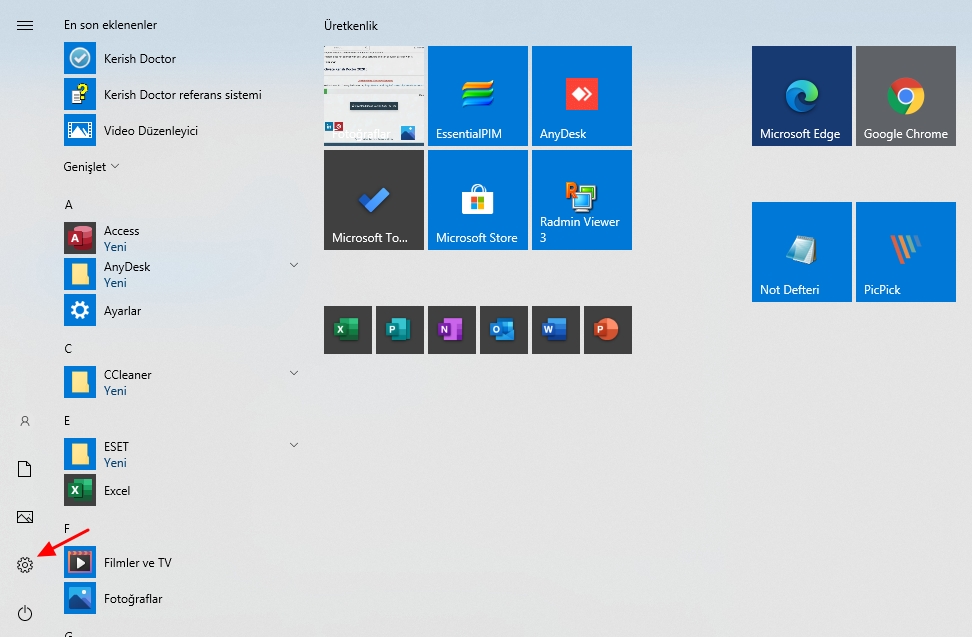Open Ayarlar in the app list
972x637 pixels.
coord(182,310)
